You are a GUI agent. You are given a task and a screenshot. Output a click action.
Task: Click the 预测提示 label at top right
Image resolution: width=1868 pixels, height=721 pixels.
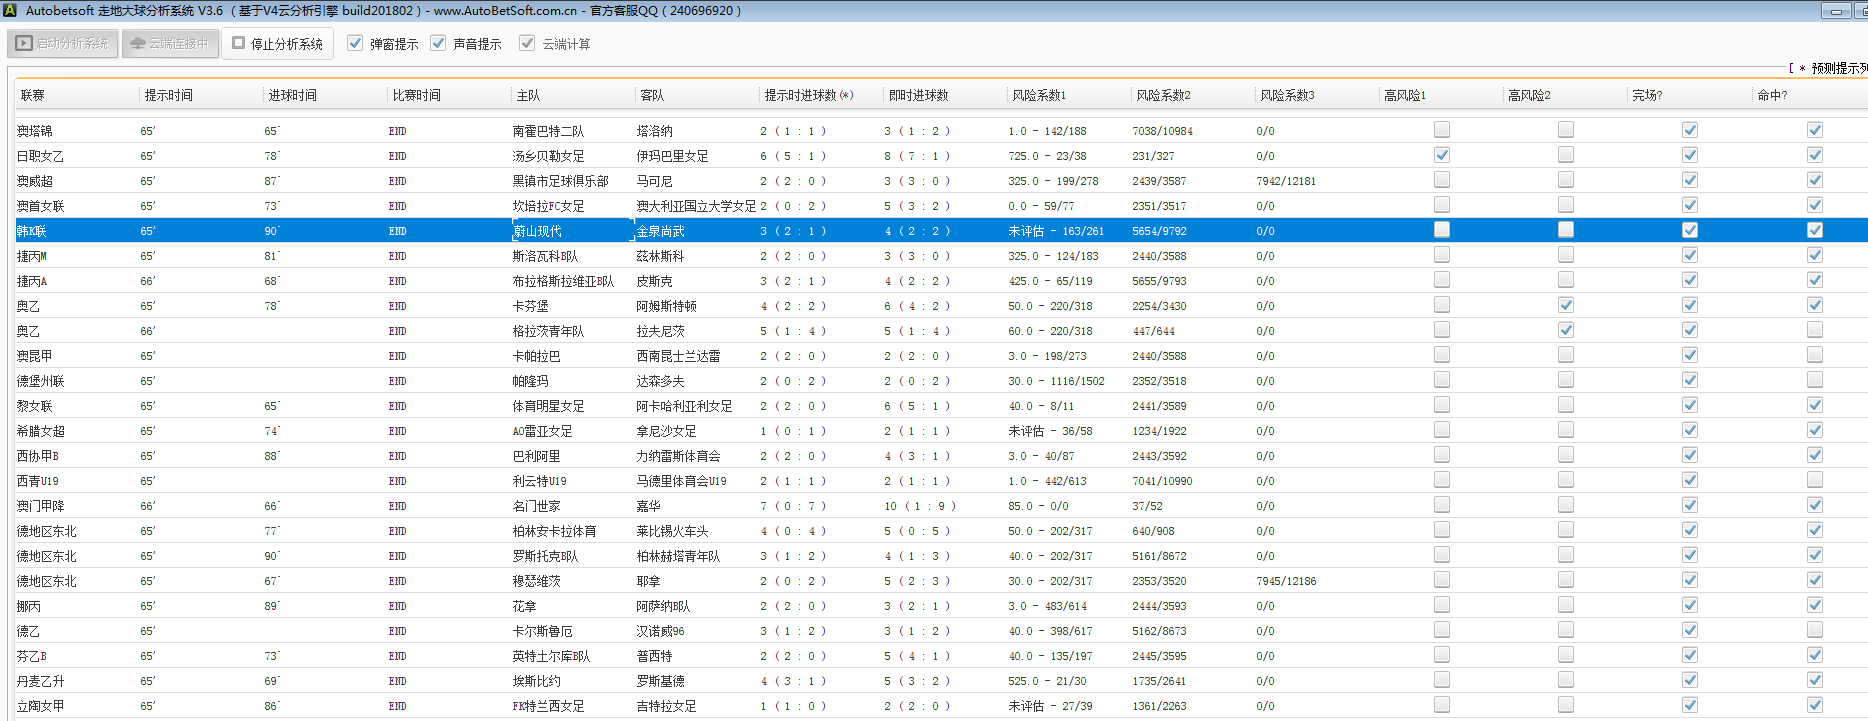point(1838,68)
